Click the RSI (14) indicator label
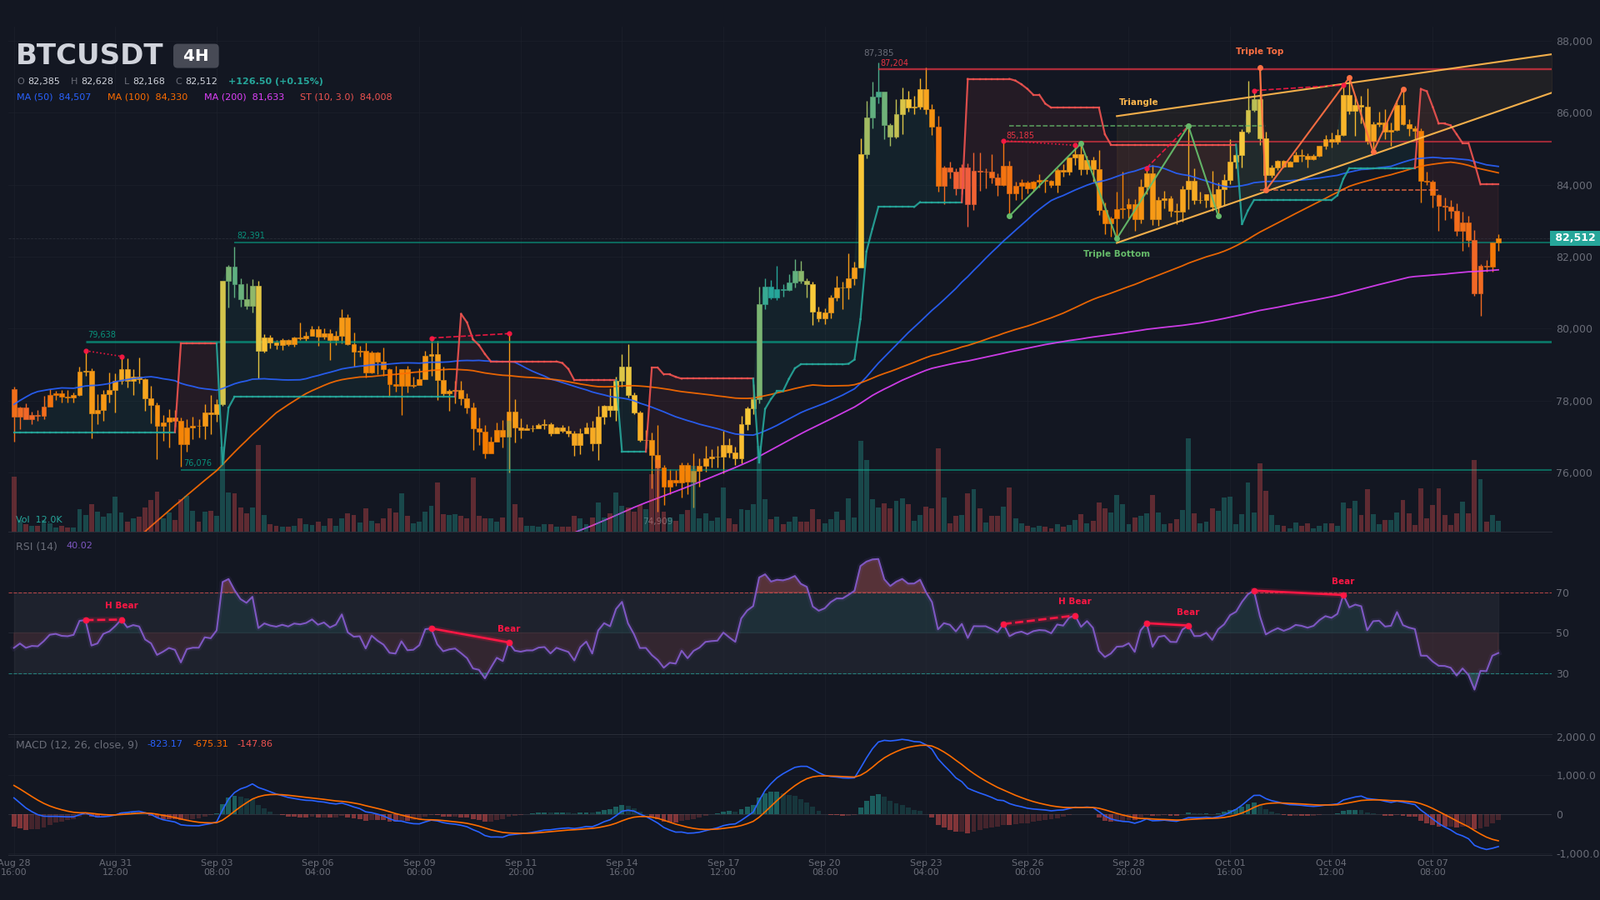Screen dimensions: 1600x900 pos(36,546)
